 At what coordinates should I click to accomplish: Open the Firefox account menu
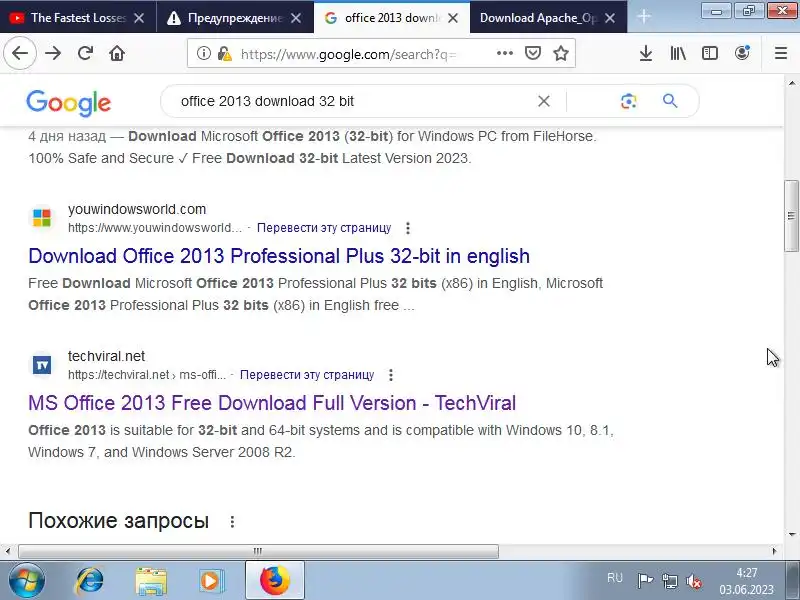point(742,53)
